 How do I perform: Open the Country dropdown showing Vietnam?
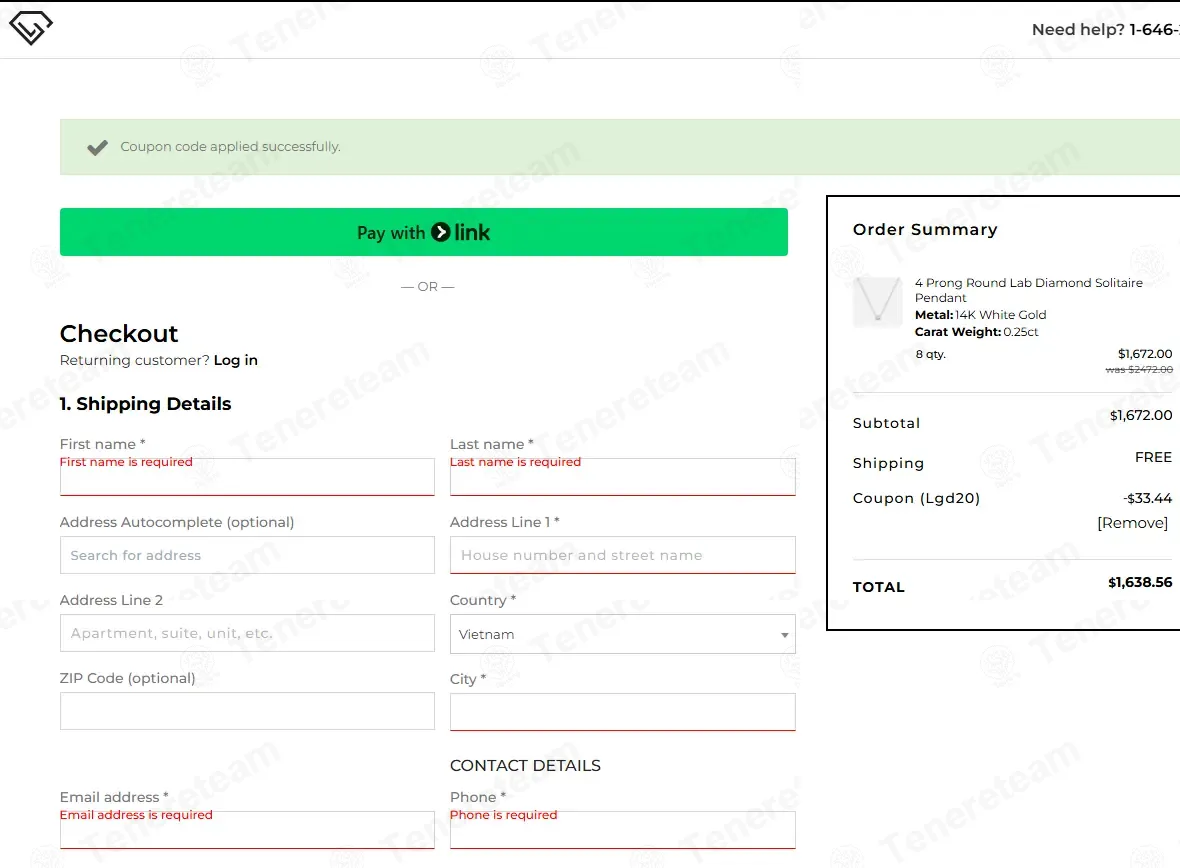click(x=622, y=634)
